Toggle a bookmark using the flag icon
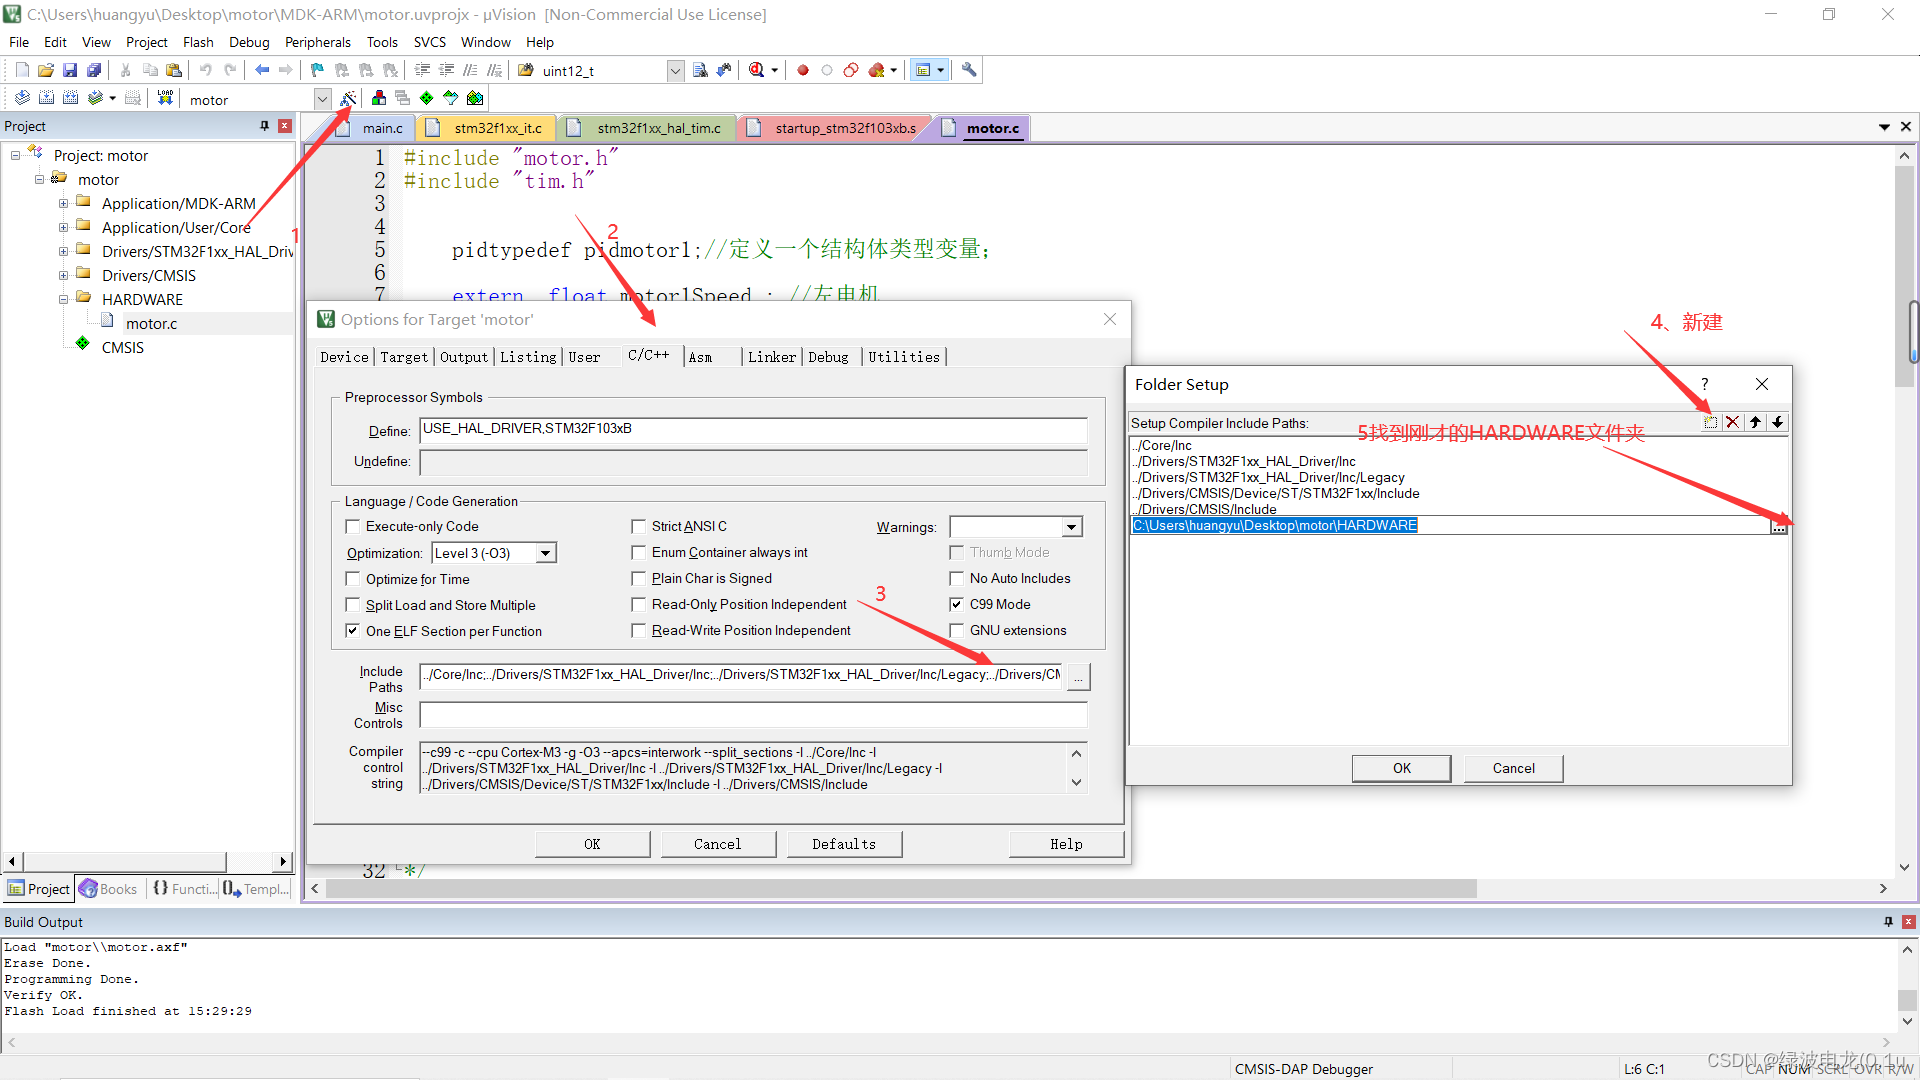Screen dimensions: 1920x1080 pos(317,70)
